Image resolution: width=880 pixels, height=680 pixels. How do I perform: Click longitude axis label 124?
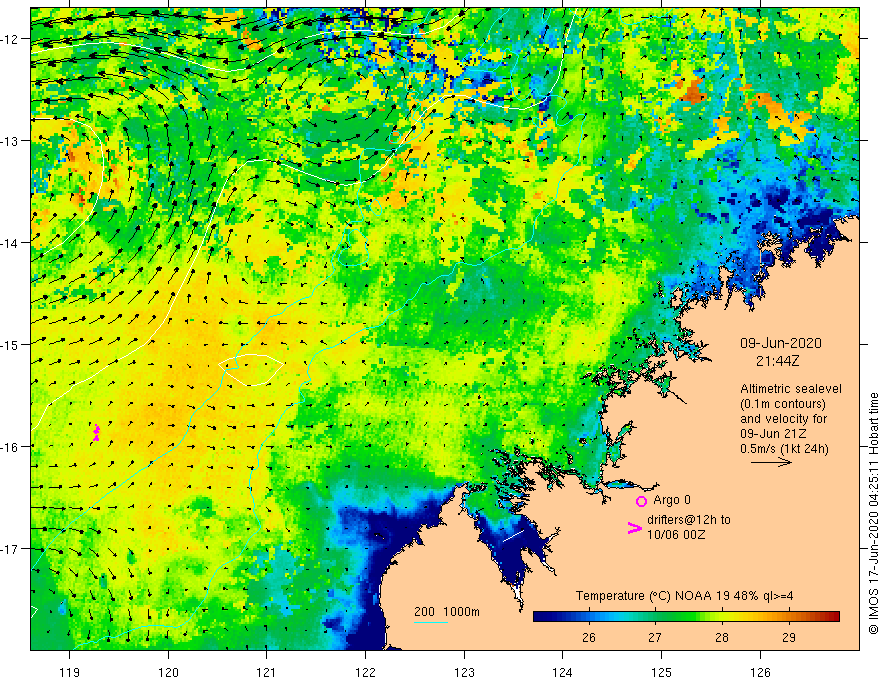(563, 672)
